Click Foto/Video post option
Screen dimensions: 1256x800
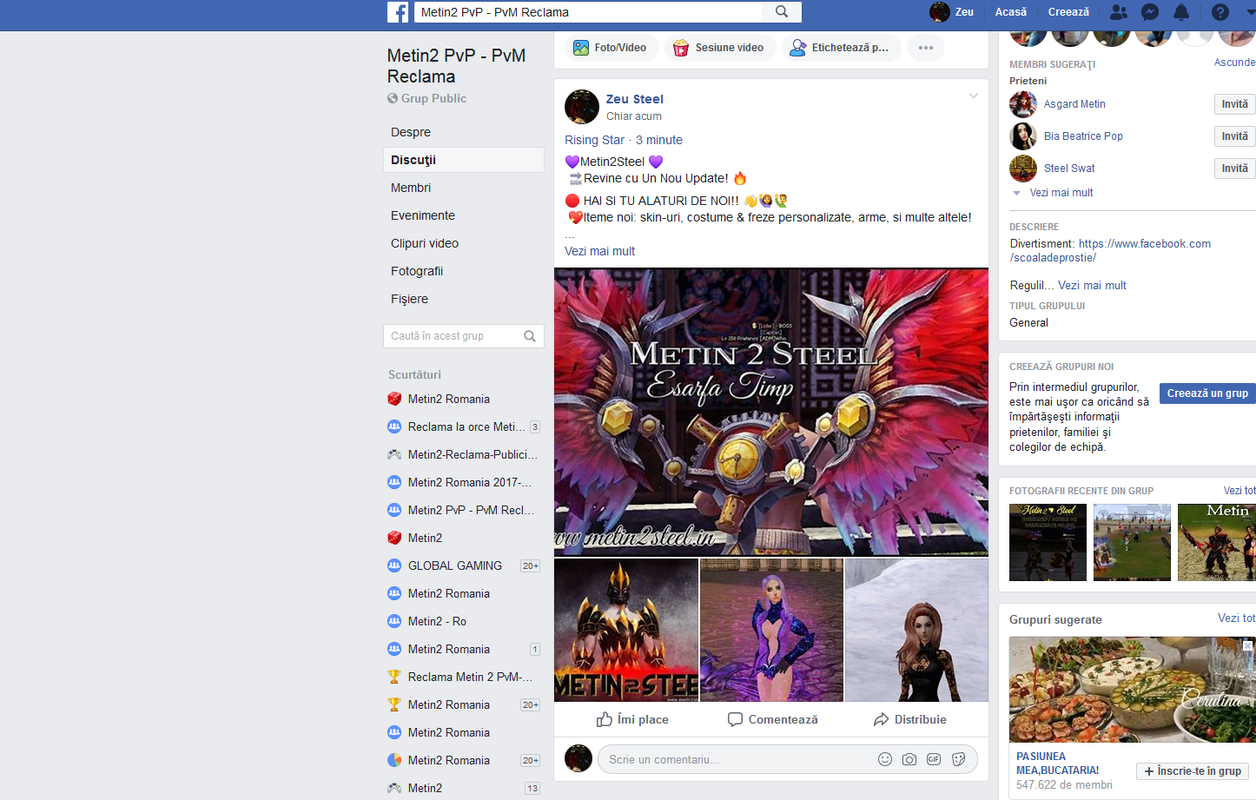[x=610, y=47]
